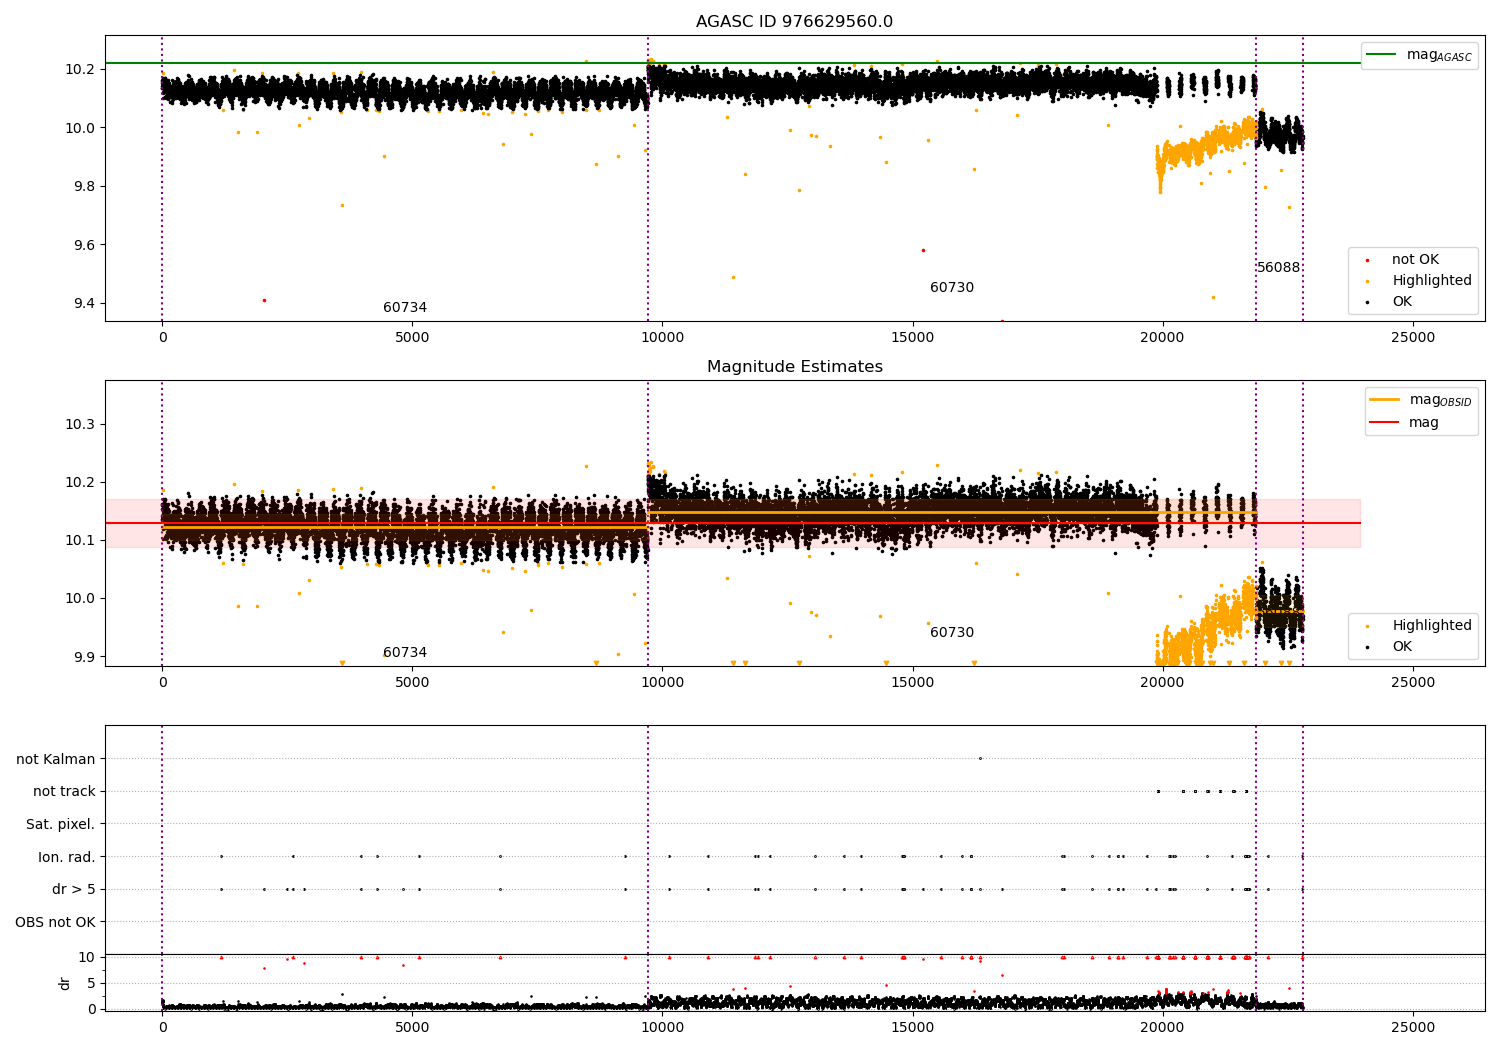Click the red not-OK point near 9.4 in the top plot
Screen dimensions: 1500x1050
264,300
